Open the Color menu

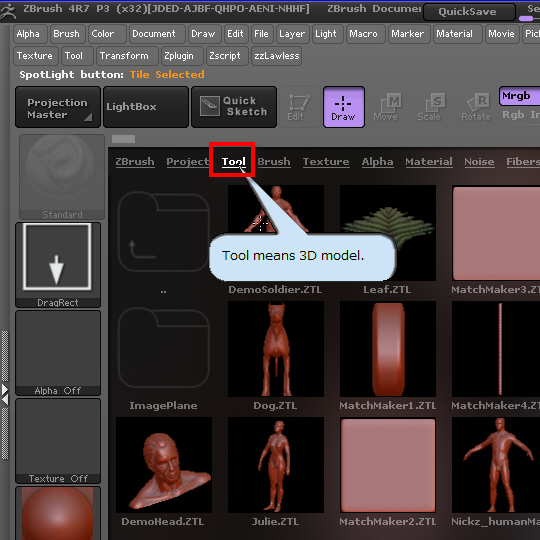point(107,34)
